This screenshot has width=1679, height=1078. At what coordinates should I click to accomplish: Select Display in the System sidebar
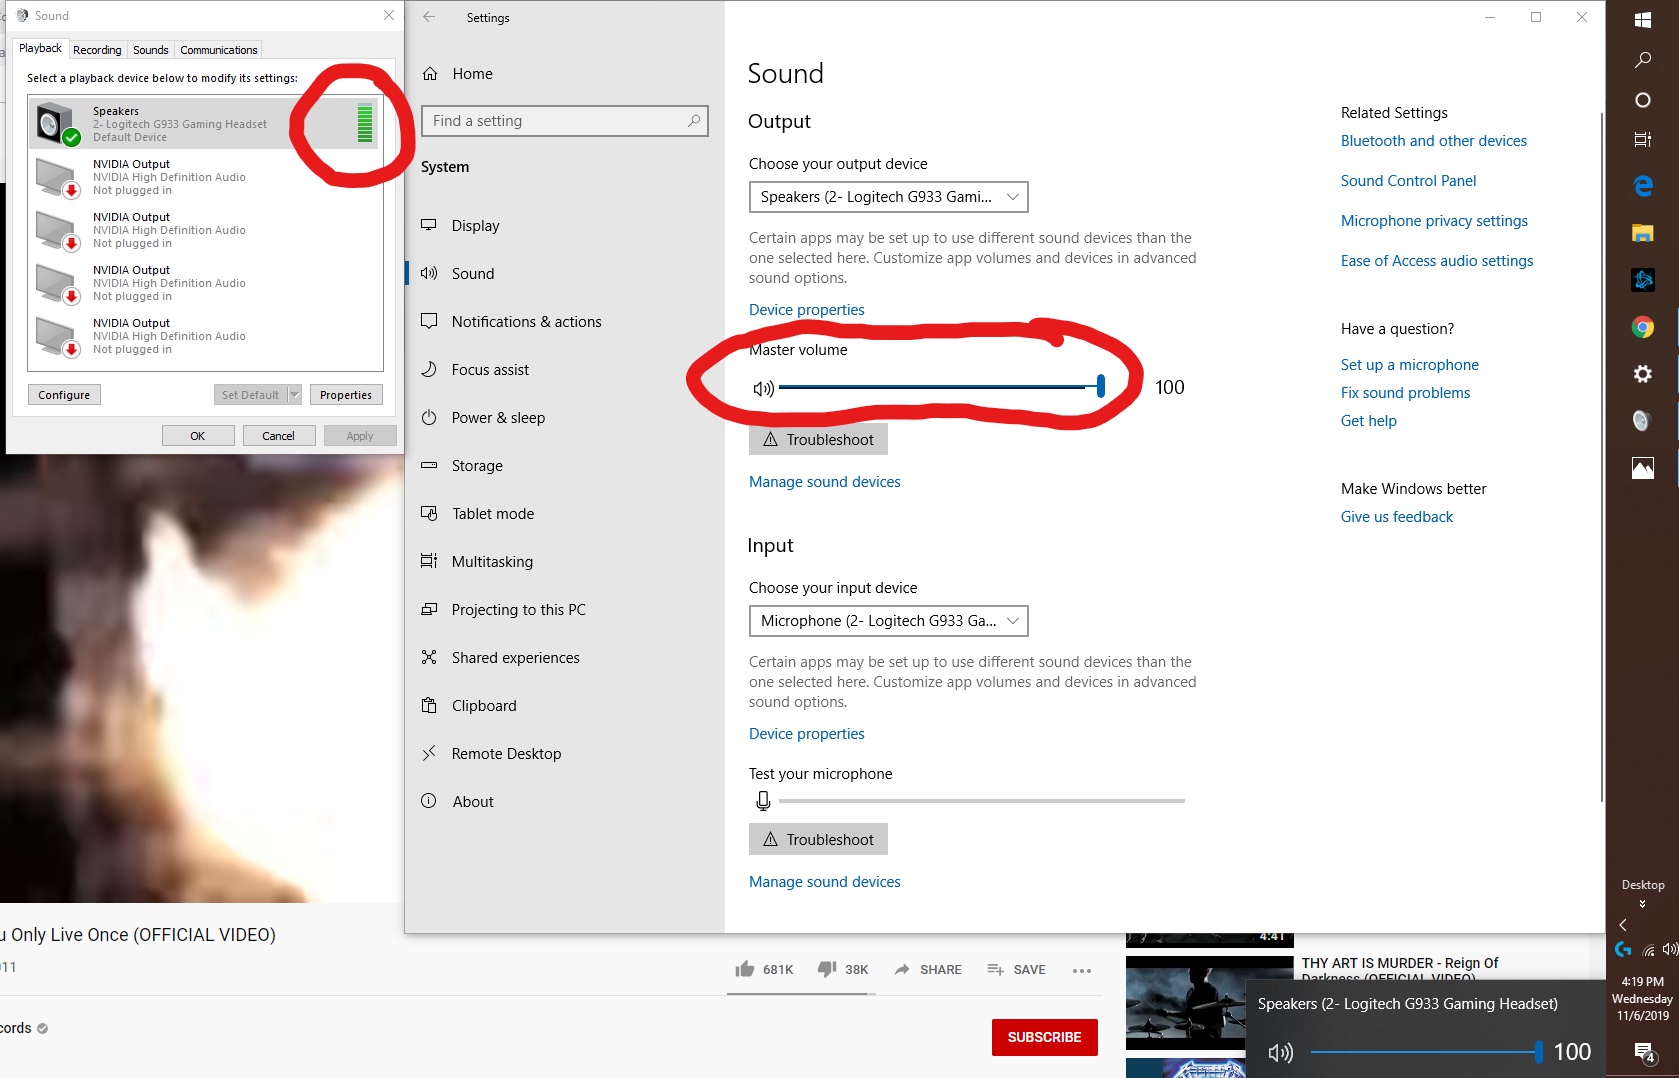475,226
